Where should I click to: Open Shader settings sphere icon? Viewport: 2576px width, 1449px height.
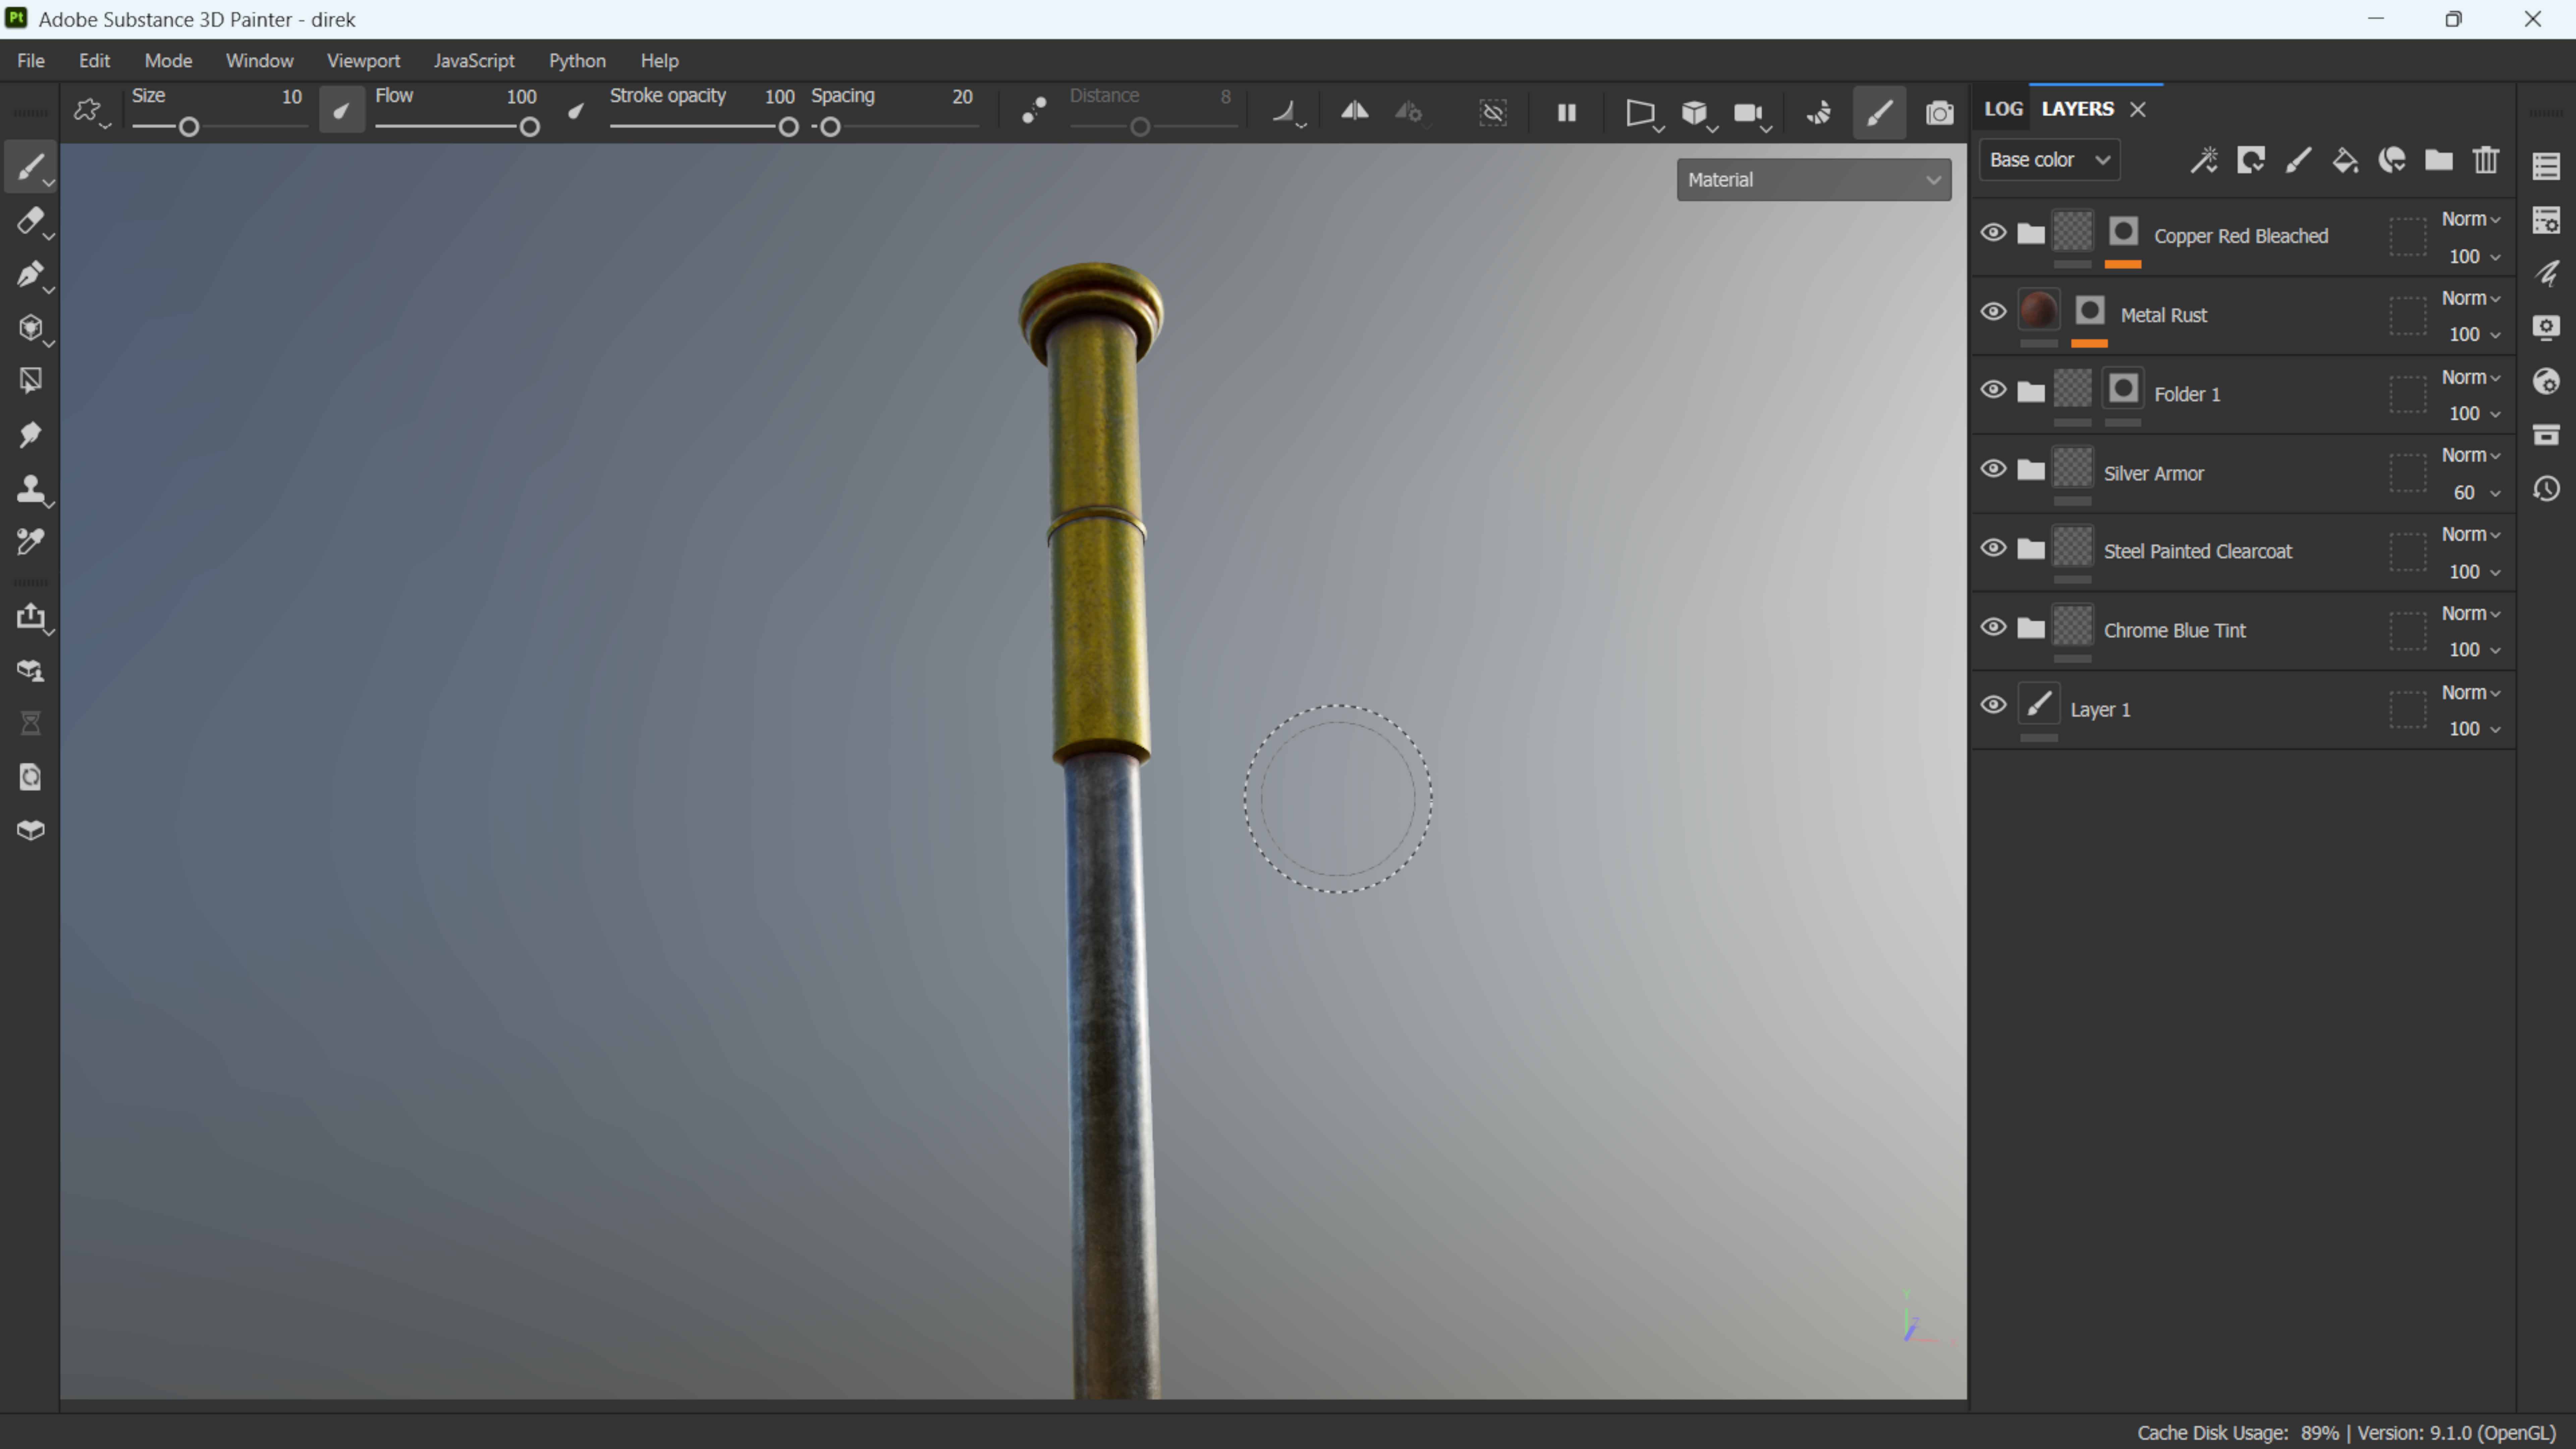coord(2546,381)
